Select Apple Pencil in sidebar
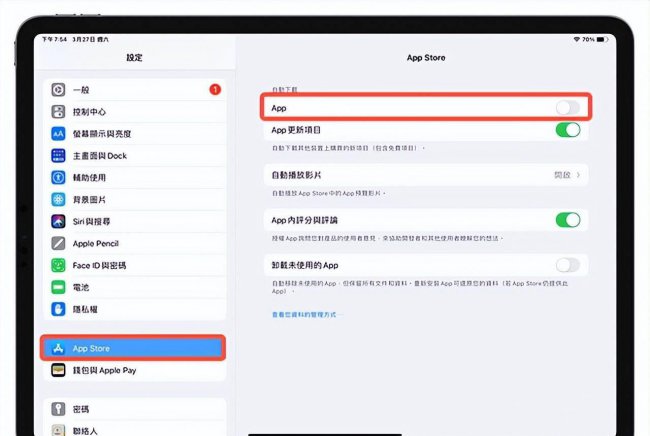The height and width of the screenshot is (436, 650). (135, 243)
